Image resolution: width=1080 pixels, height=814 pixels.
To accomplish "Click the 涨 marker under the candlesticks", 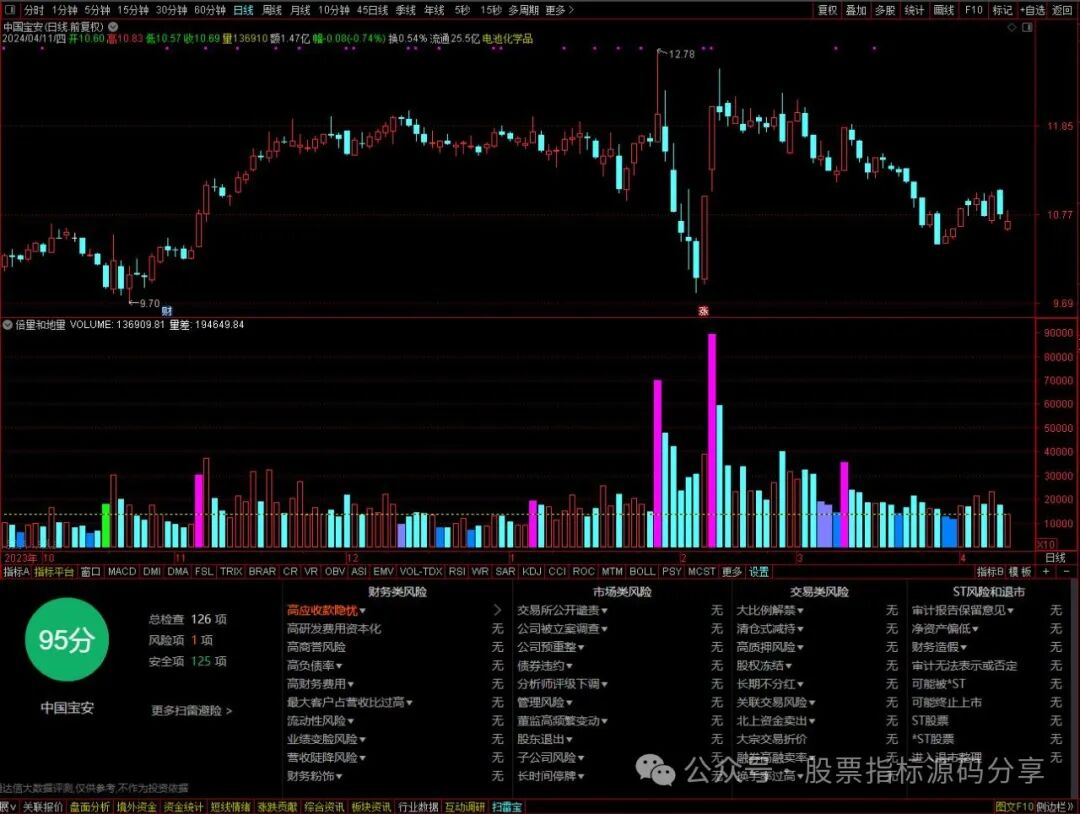I will [703, 311].
